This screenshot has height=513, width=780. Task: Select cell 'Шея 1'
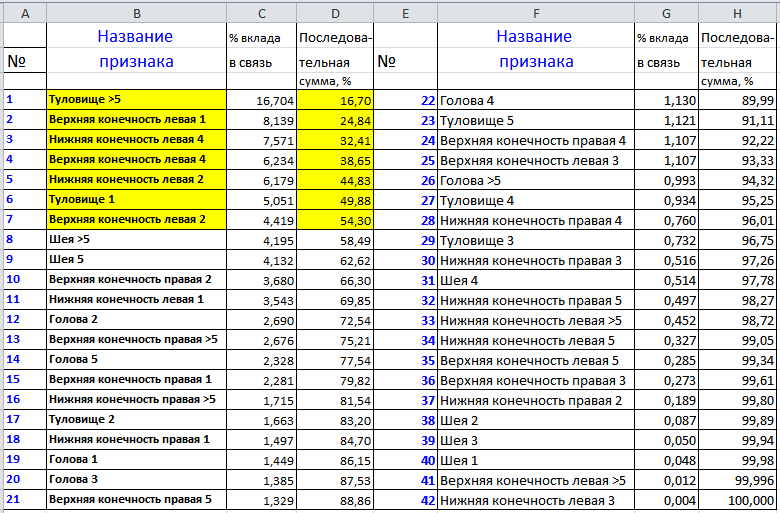click(536, 460)
